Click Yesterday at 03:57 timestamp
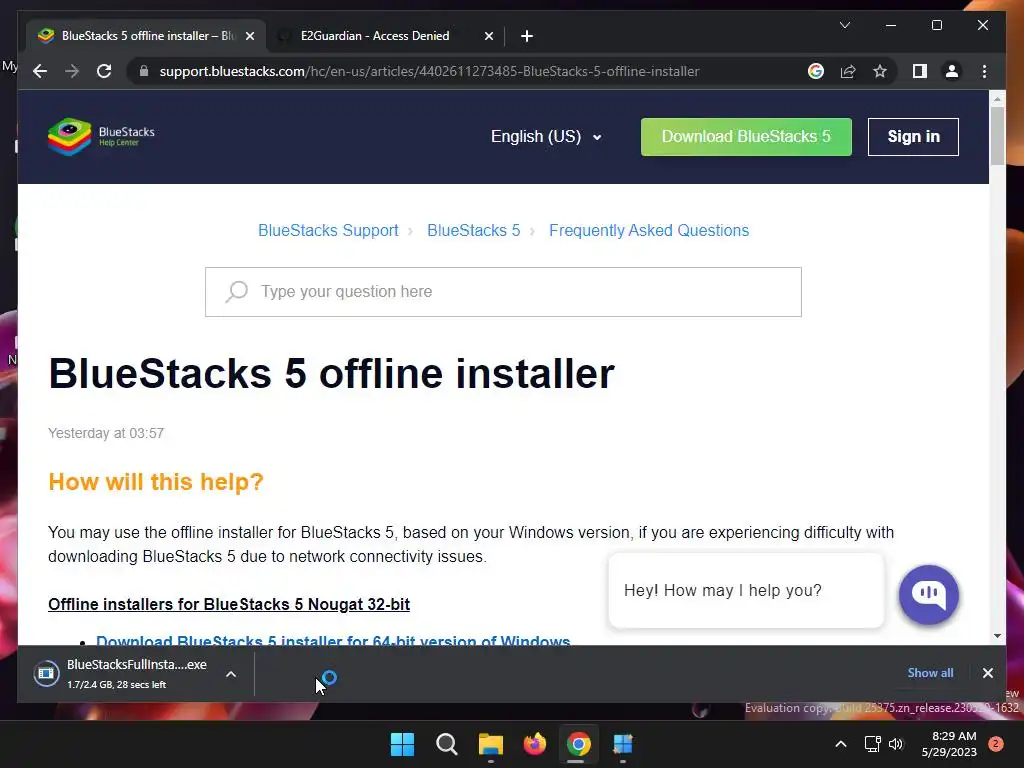Image resolution: width=1024 pixels, height=768 pixels. tap(106, 433)
